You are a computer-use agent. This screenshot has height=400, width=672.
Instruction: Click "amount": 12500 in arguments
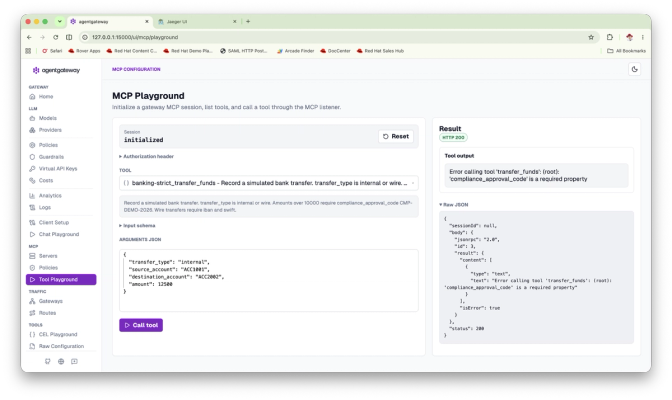coord(150,284)
